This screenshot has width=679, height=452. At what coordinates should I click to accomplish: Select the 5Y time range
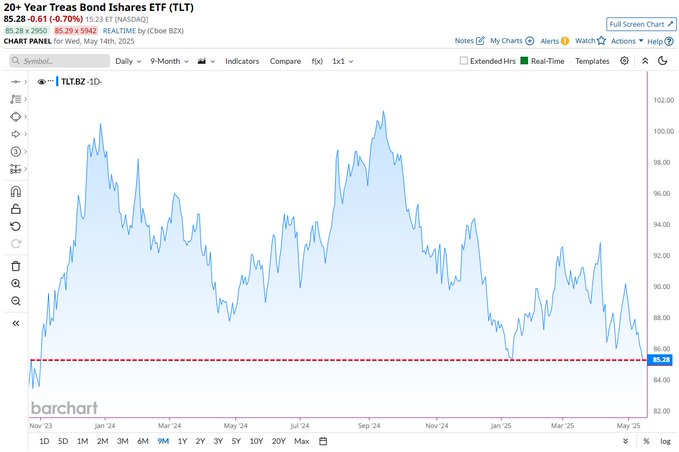click(x=236, y=441)
